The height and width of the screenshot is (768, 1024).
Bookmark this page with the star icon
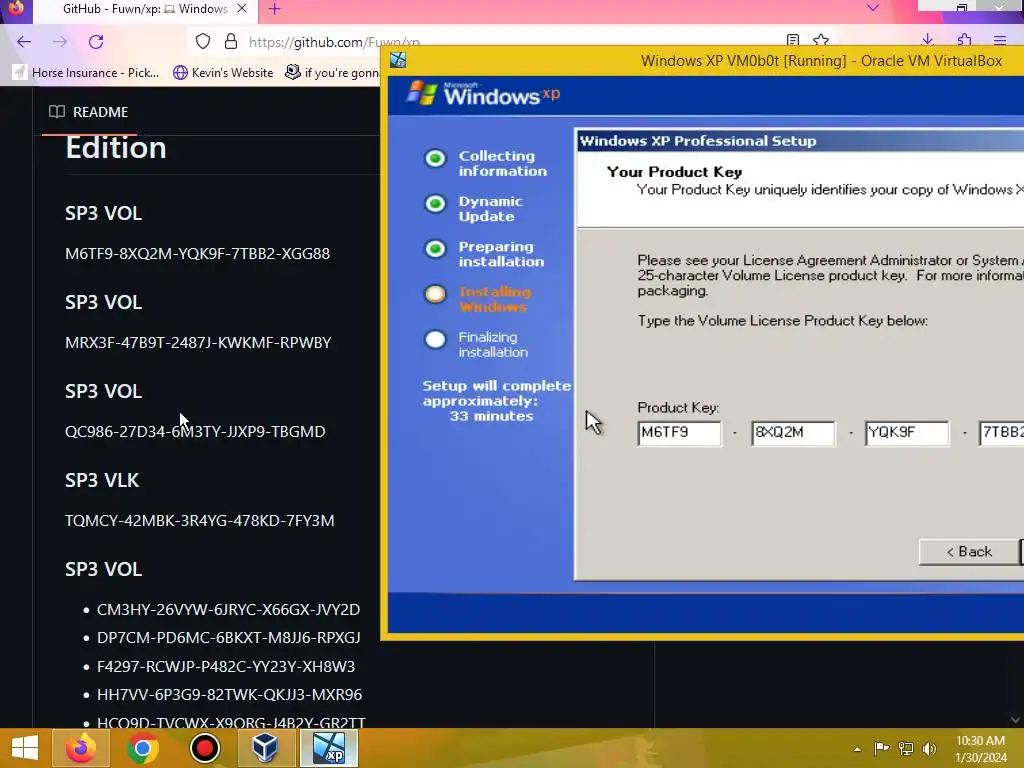[822, 40]
